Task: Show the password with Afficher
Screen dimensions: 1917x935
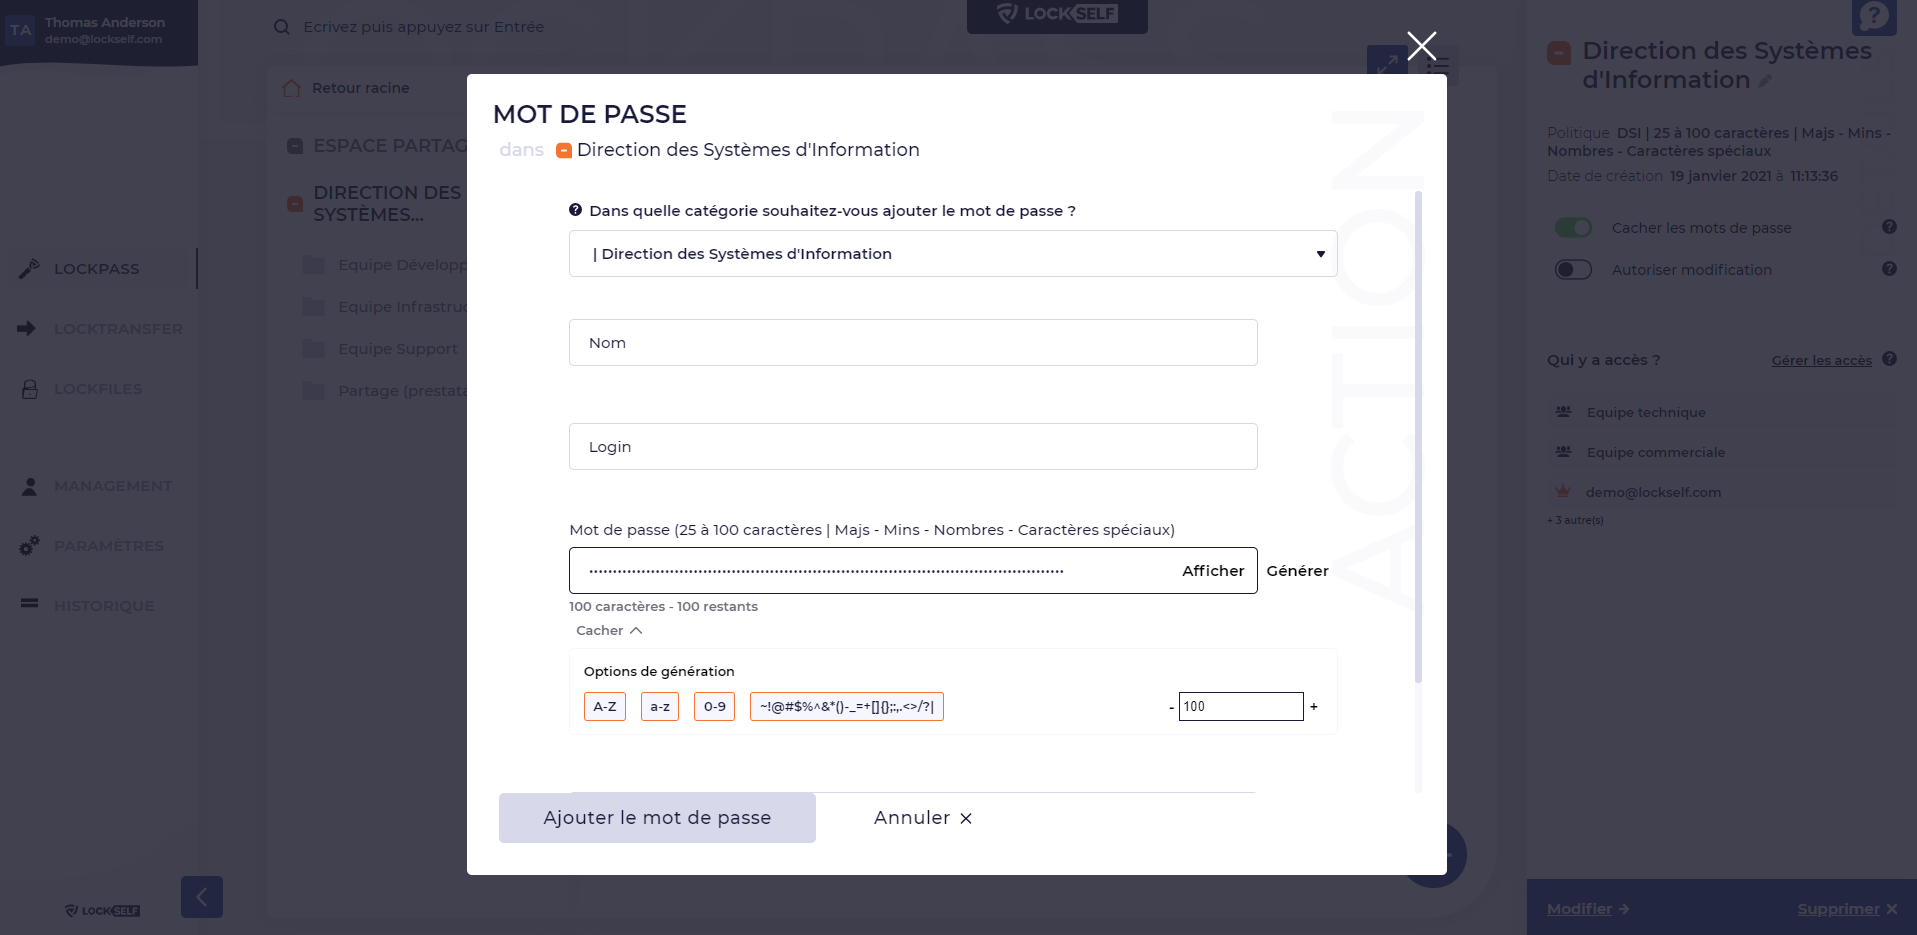Action: [x=1213, y=571]
